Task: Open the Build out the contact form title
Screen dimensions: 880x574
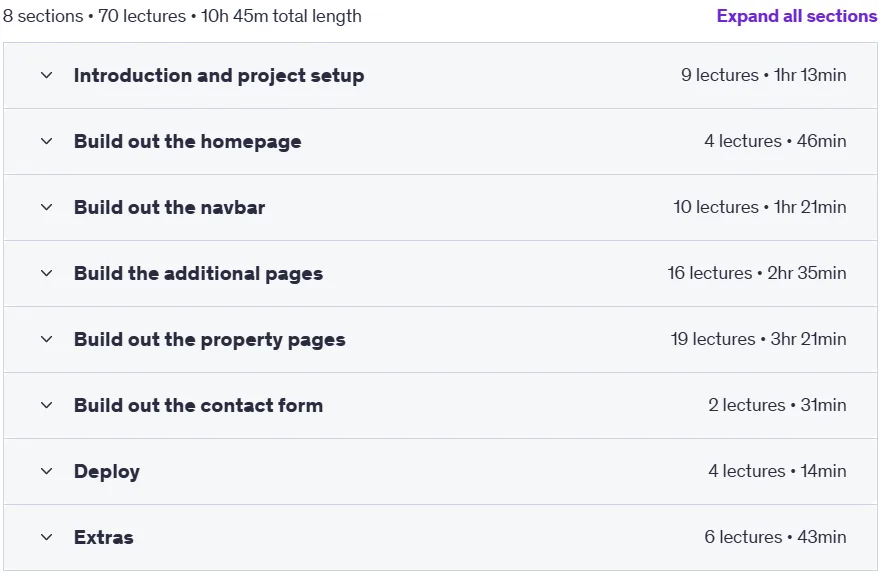Action: click(198, 406)
